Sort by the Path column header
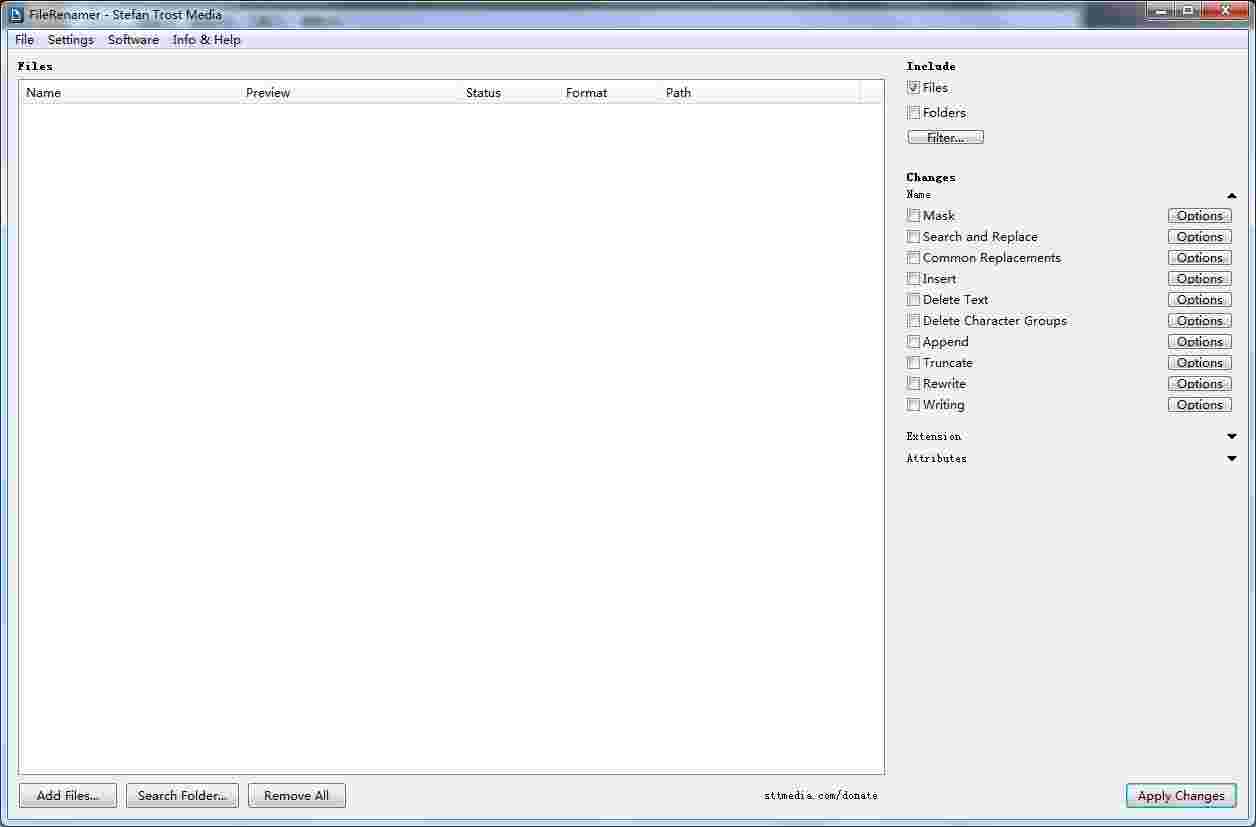Viewport: 1256px width, 827px height. coord(760,92)
